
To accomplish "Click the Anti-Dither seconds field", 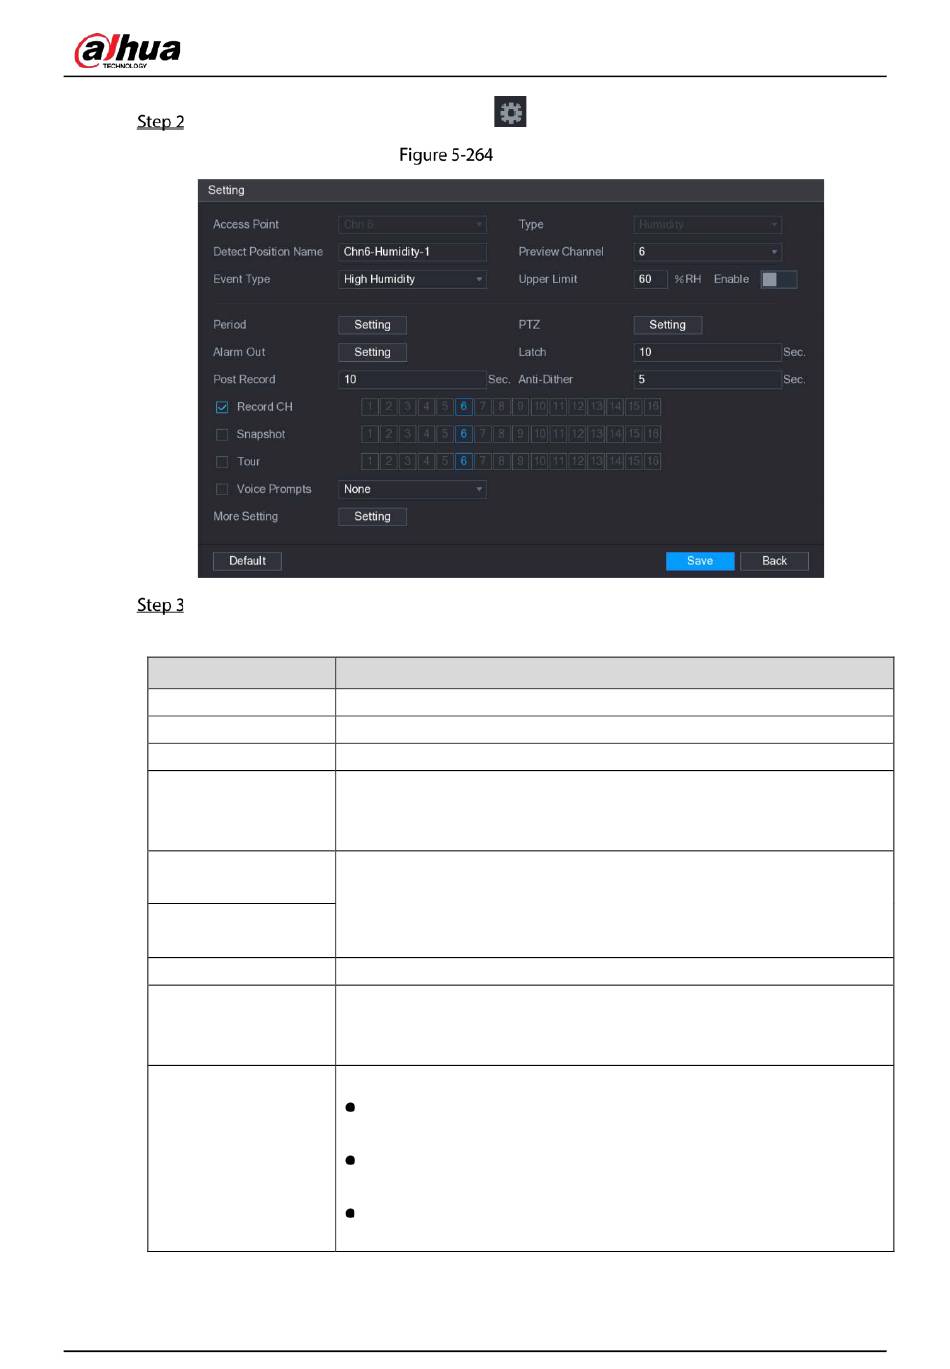I will click(707, 379).
